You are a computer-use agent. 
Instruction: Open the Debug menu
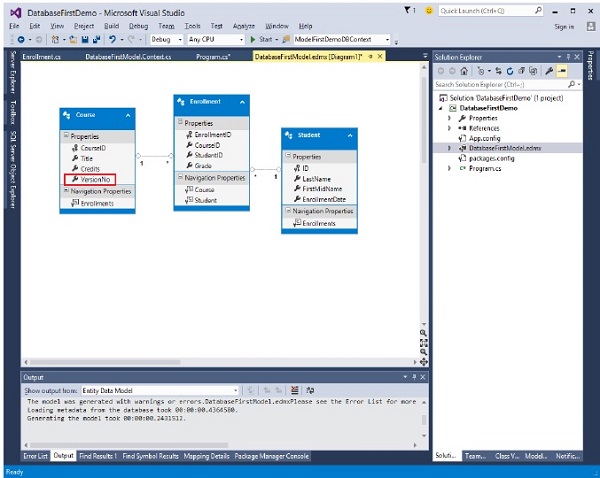138,26
